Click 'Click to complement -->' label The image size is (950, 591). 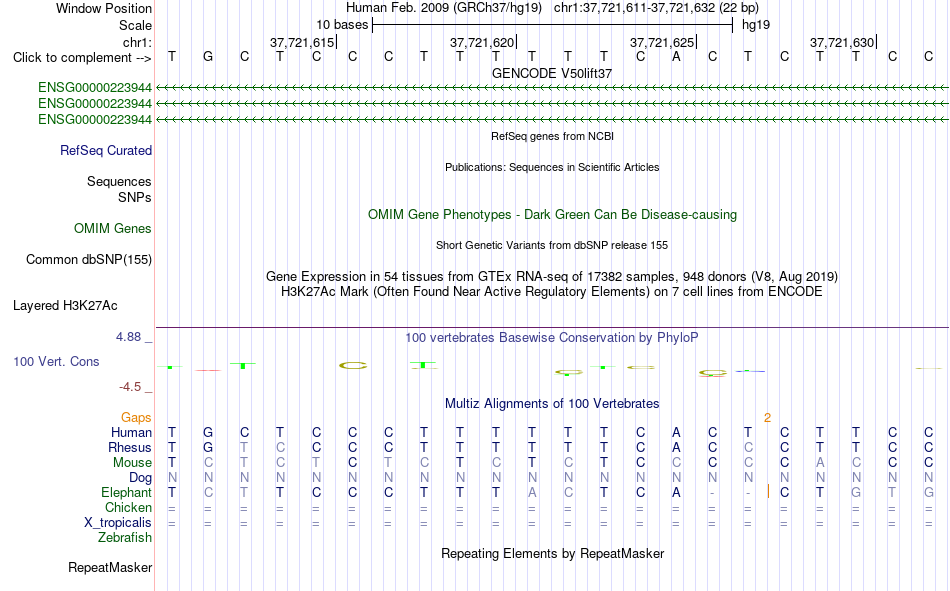tap(82, 58)
